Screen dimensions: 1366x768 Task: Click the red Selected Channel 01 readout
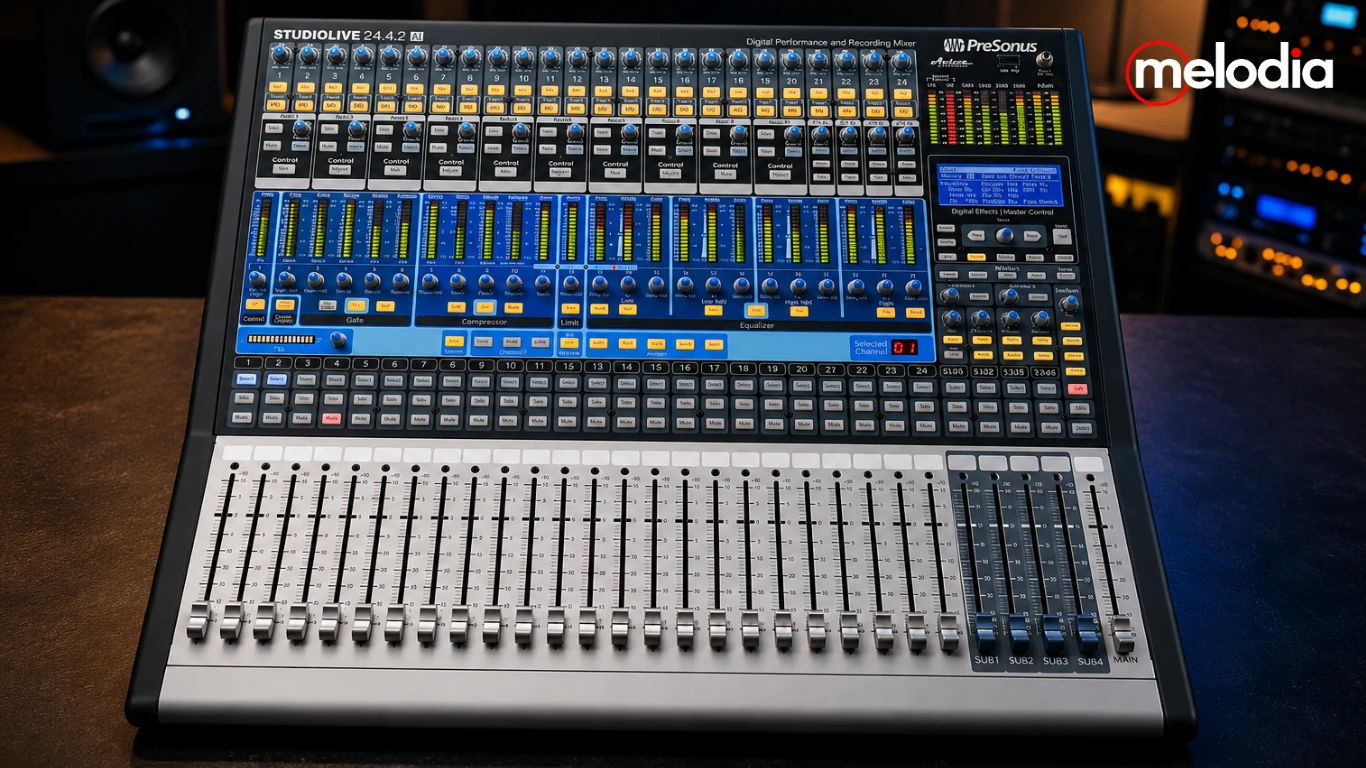[905, 348]
